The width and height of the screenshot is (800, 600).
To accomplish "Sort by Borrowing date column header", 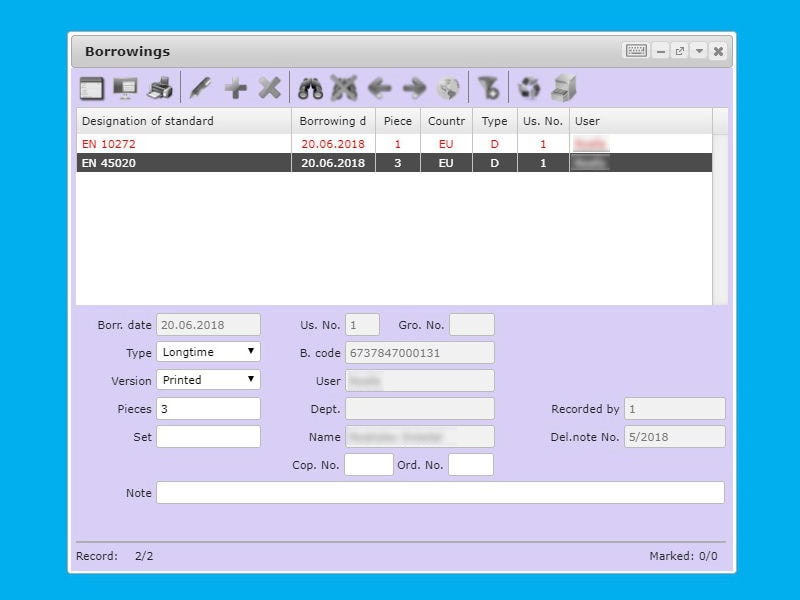I will tap(333, 121).
